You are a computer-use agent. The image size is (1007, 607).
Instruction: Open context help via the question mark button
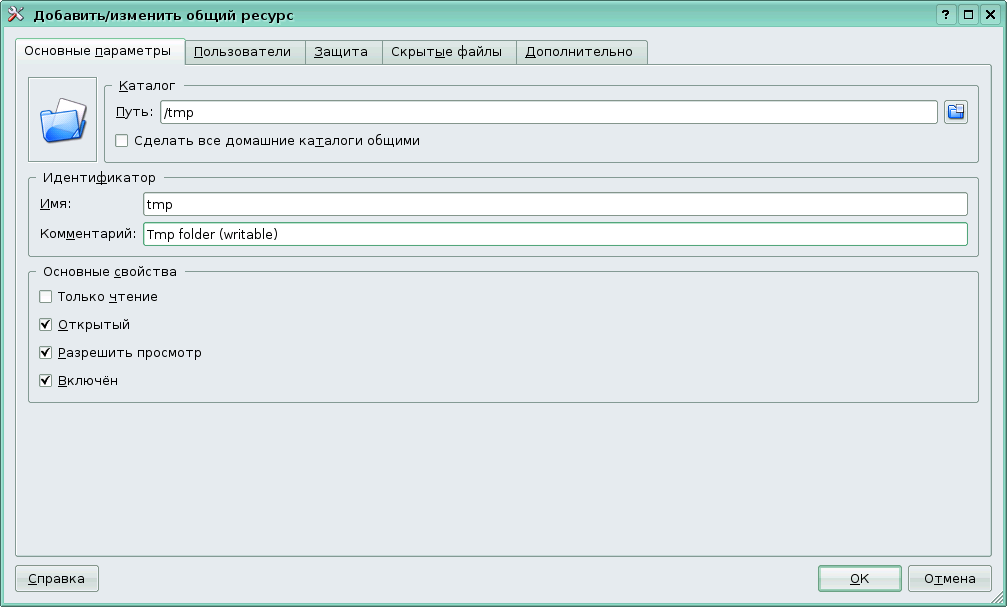946,14
